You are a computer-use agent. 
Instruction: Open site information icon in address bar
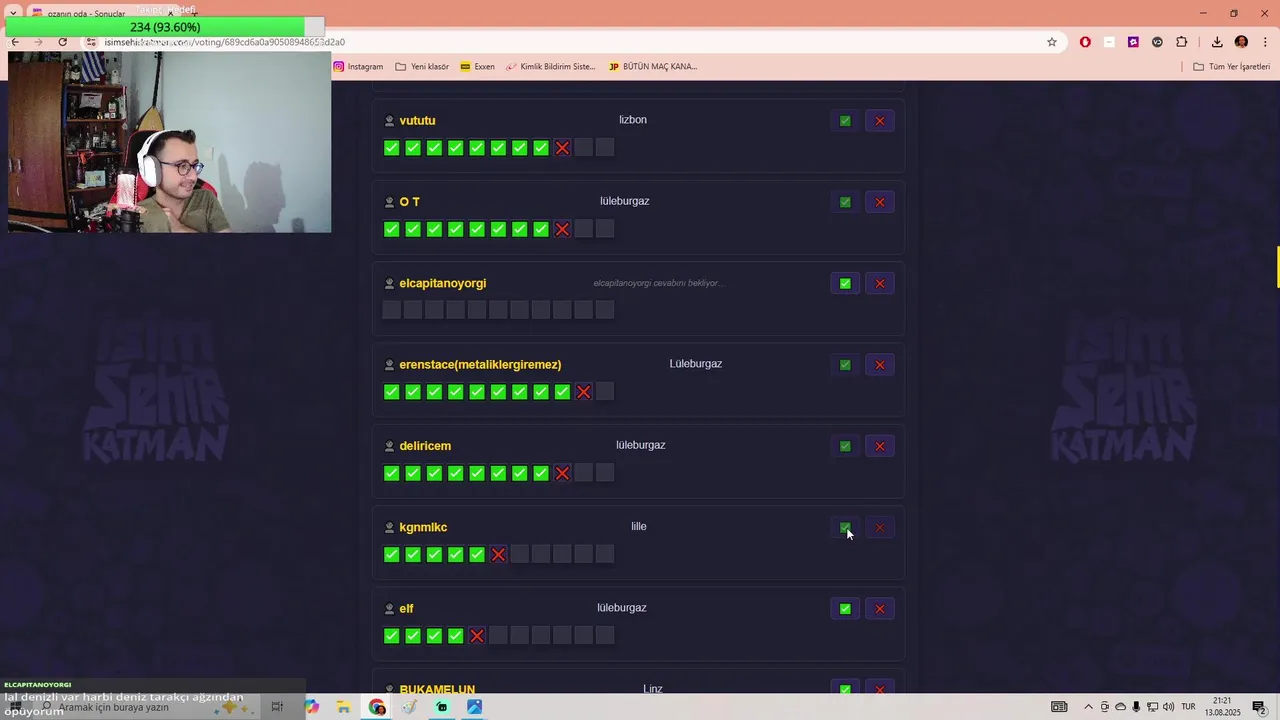(x=91, y=42)
